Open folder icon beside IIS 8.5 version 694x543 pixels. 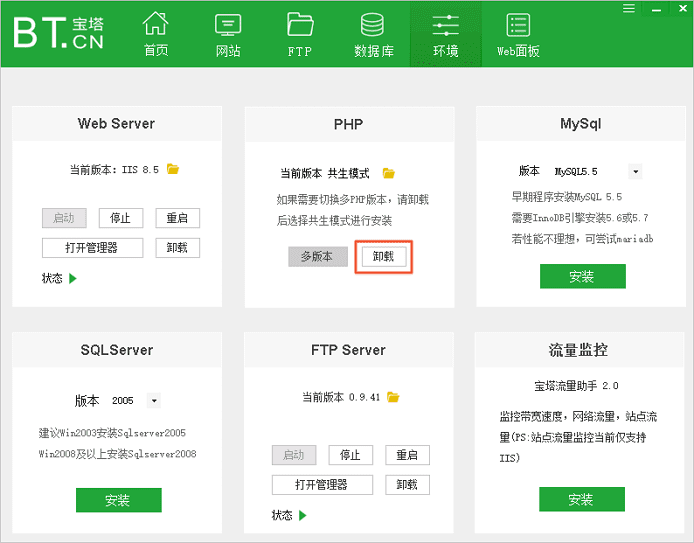click(x=173, y=169)
